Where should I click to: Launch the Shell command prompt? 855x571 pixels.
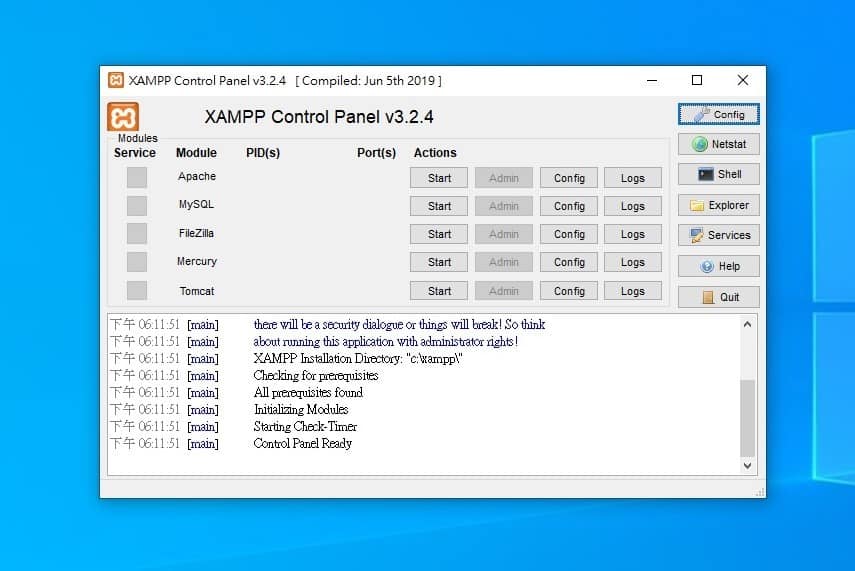pos(718,174)
